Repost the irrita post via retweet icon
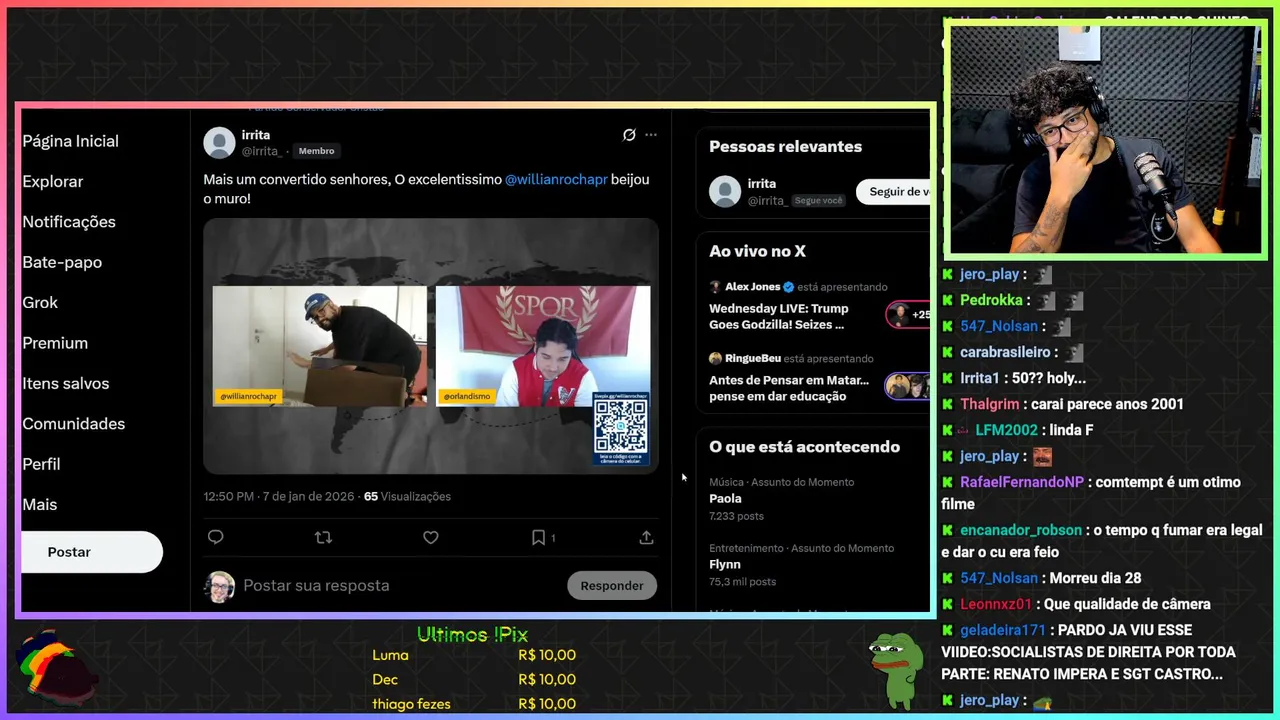 coord(323,537)
